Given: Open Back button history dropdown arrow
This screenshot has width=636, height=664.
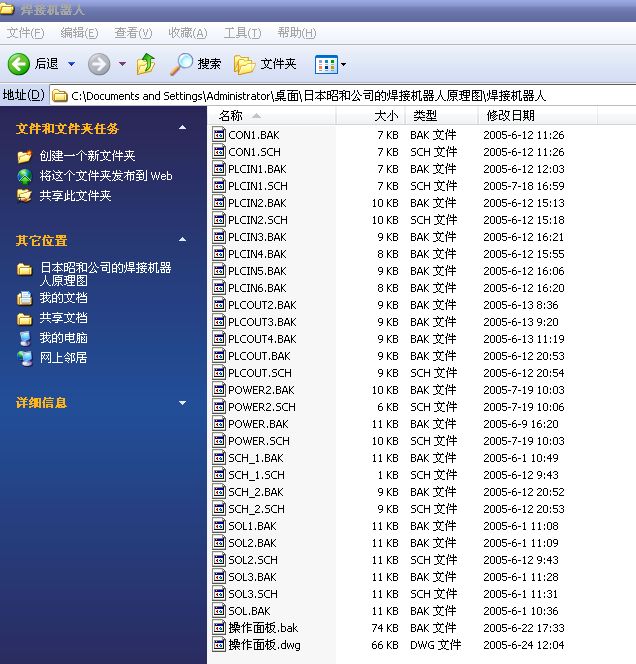Looking at the screenshot, I should 71,64.
